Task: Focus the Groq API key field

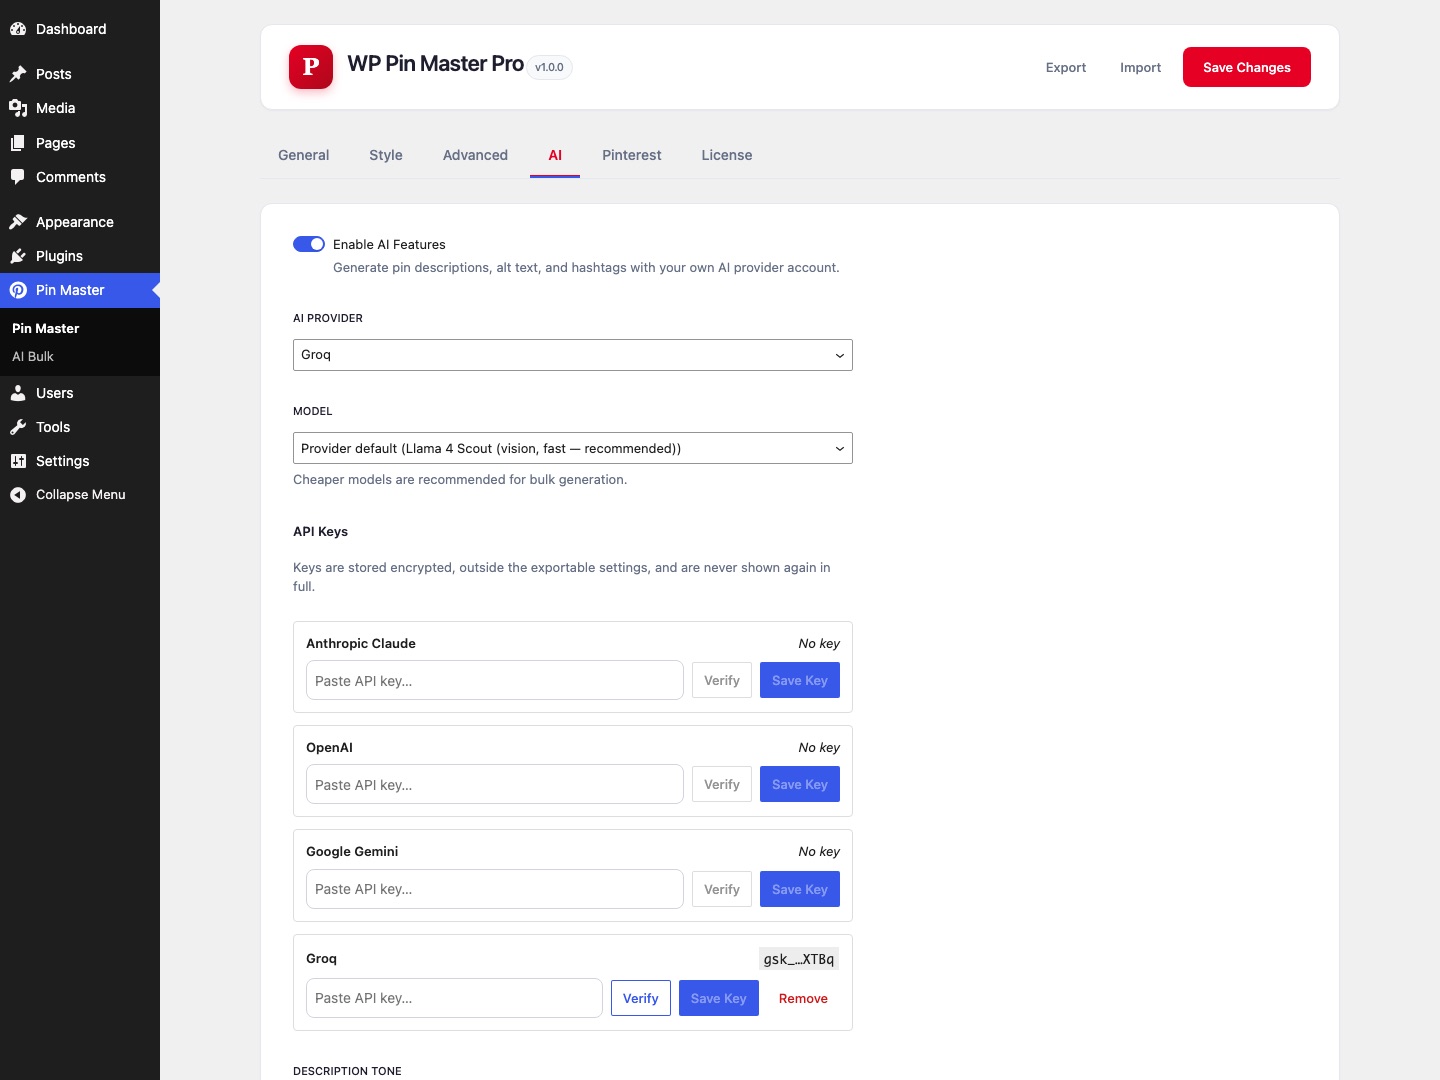Action: tap(454, 998)
